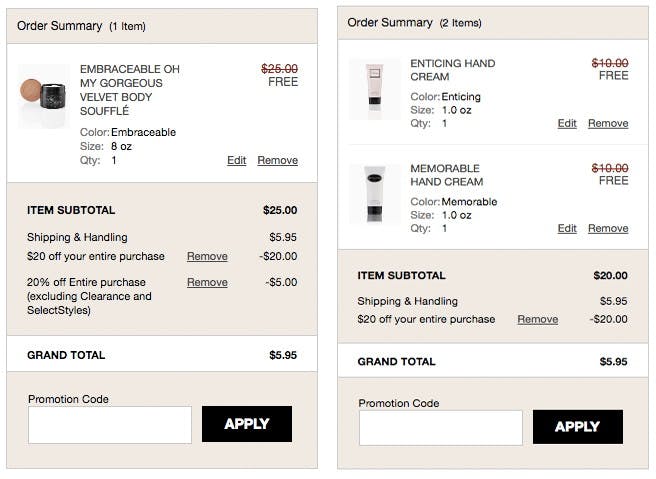Edit the Velvet Body Soufflé item
656x479 pixels.
[x=236, y=160]
